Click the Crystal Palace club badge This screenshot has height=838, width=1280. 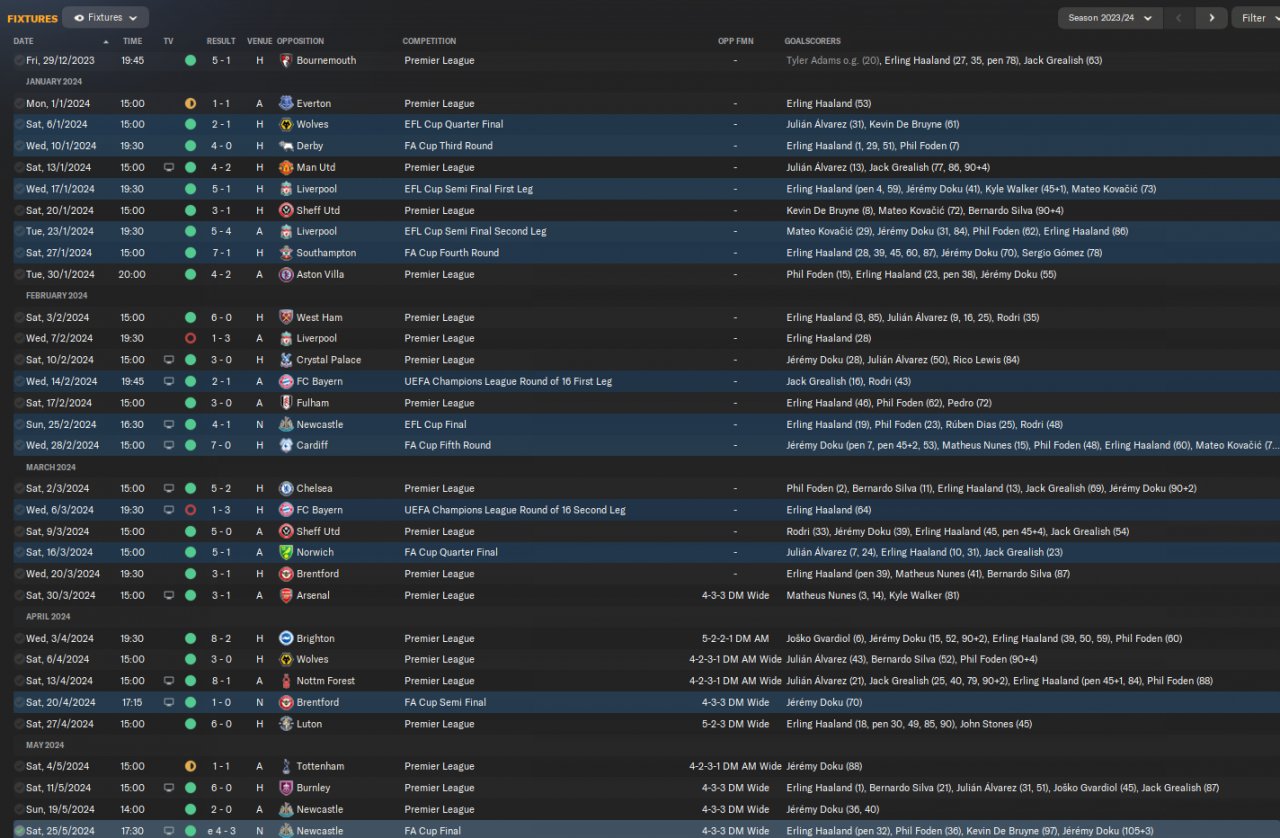point(286,360)
